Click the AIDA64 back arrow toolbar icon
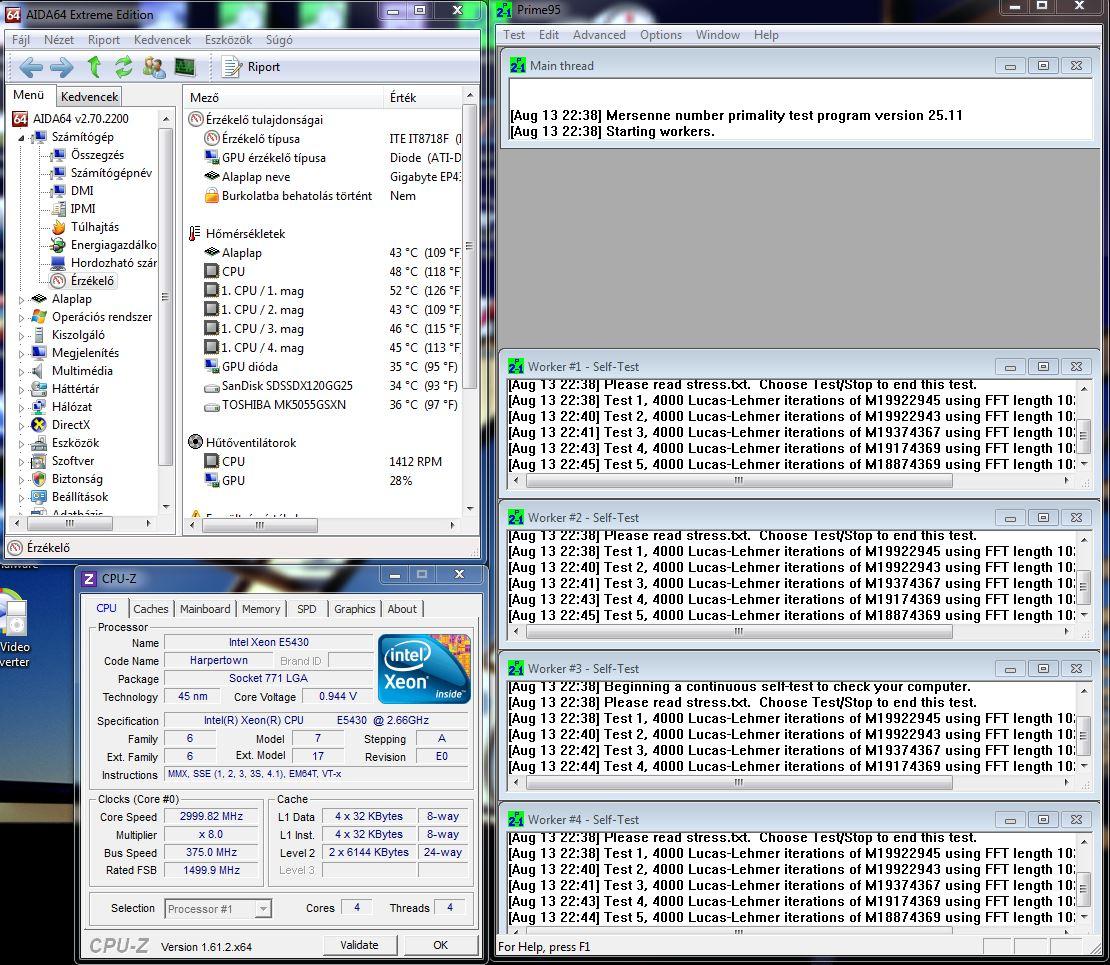Image resolution: width=1110 pixels, height=965 pixels. (30, 67)
